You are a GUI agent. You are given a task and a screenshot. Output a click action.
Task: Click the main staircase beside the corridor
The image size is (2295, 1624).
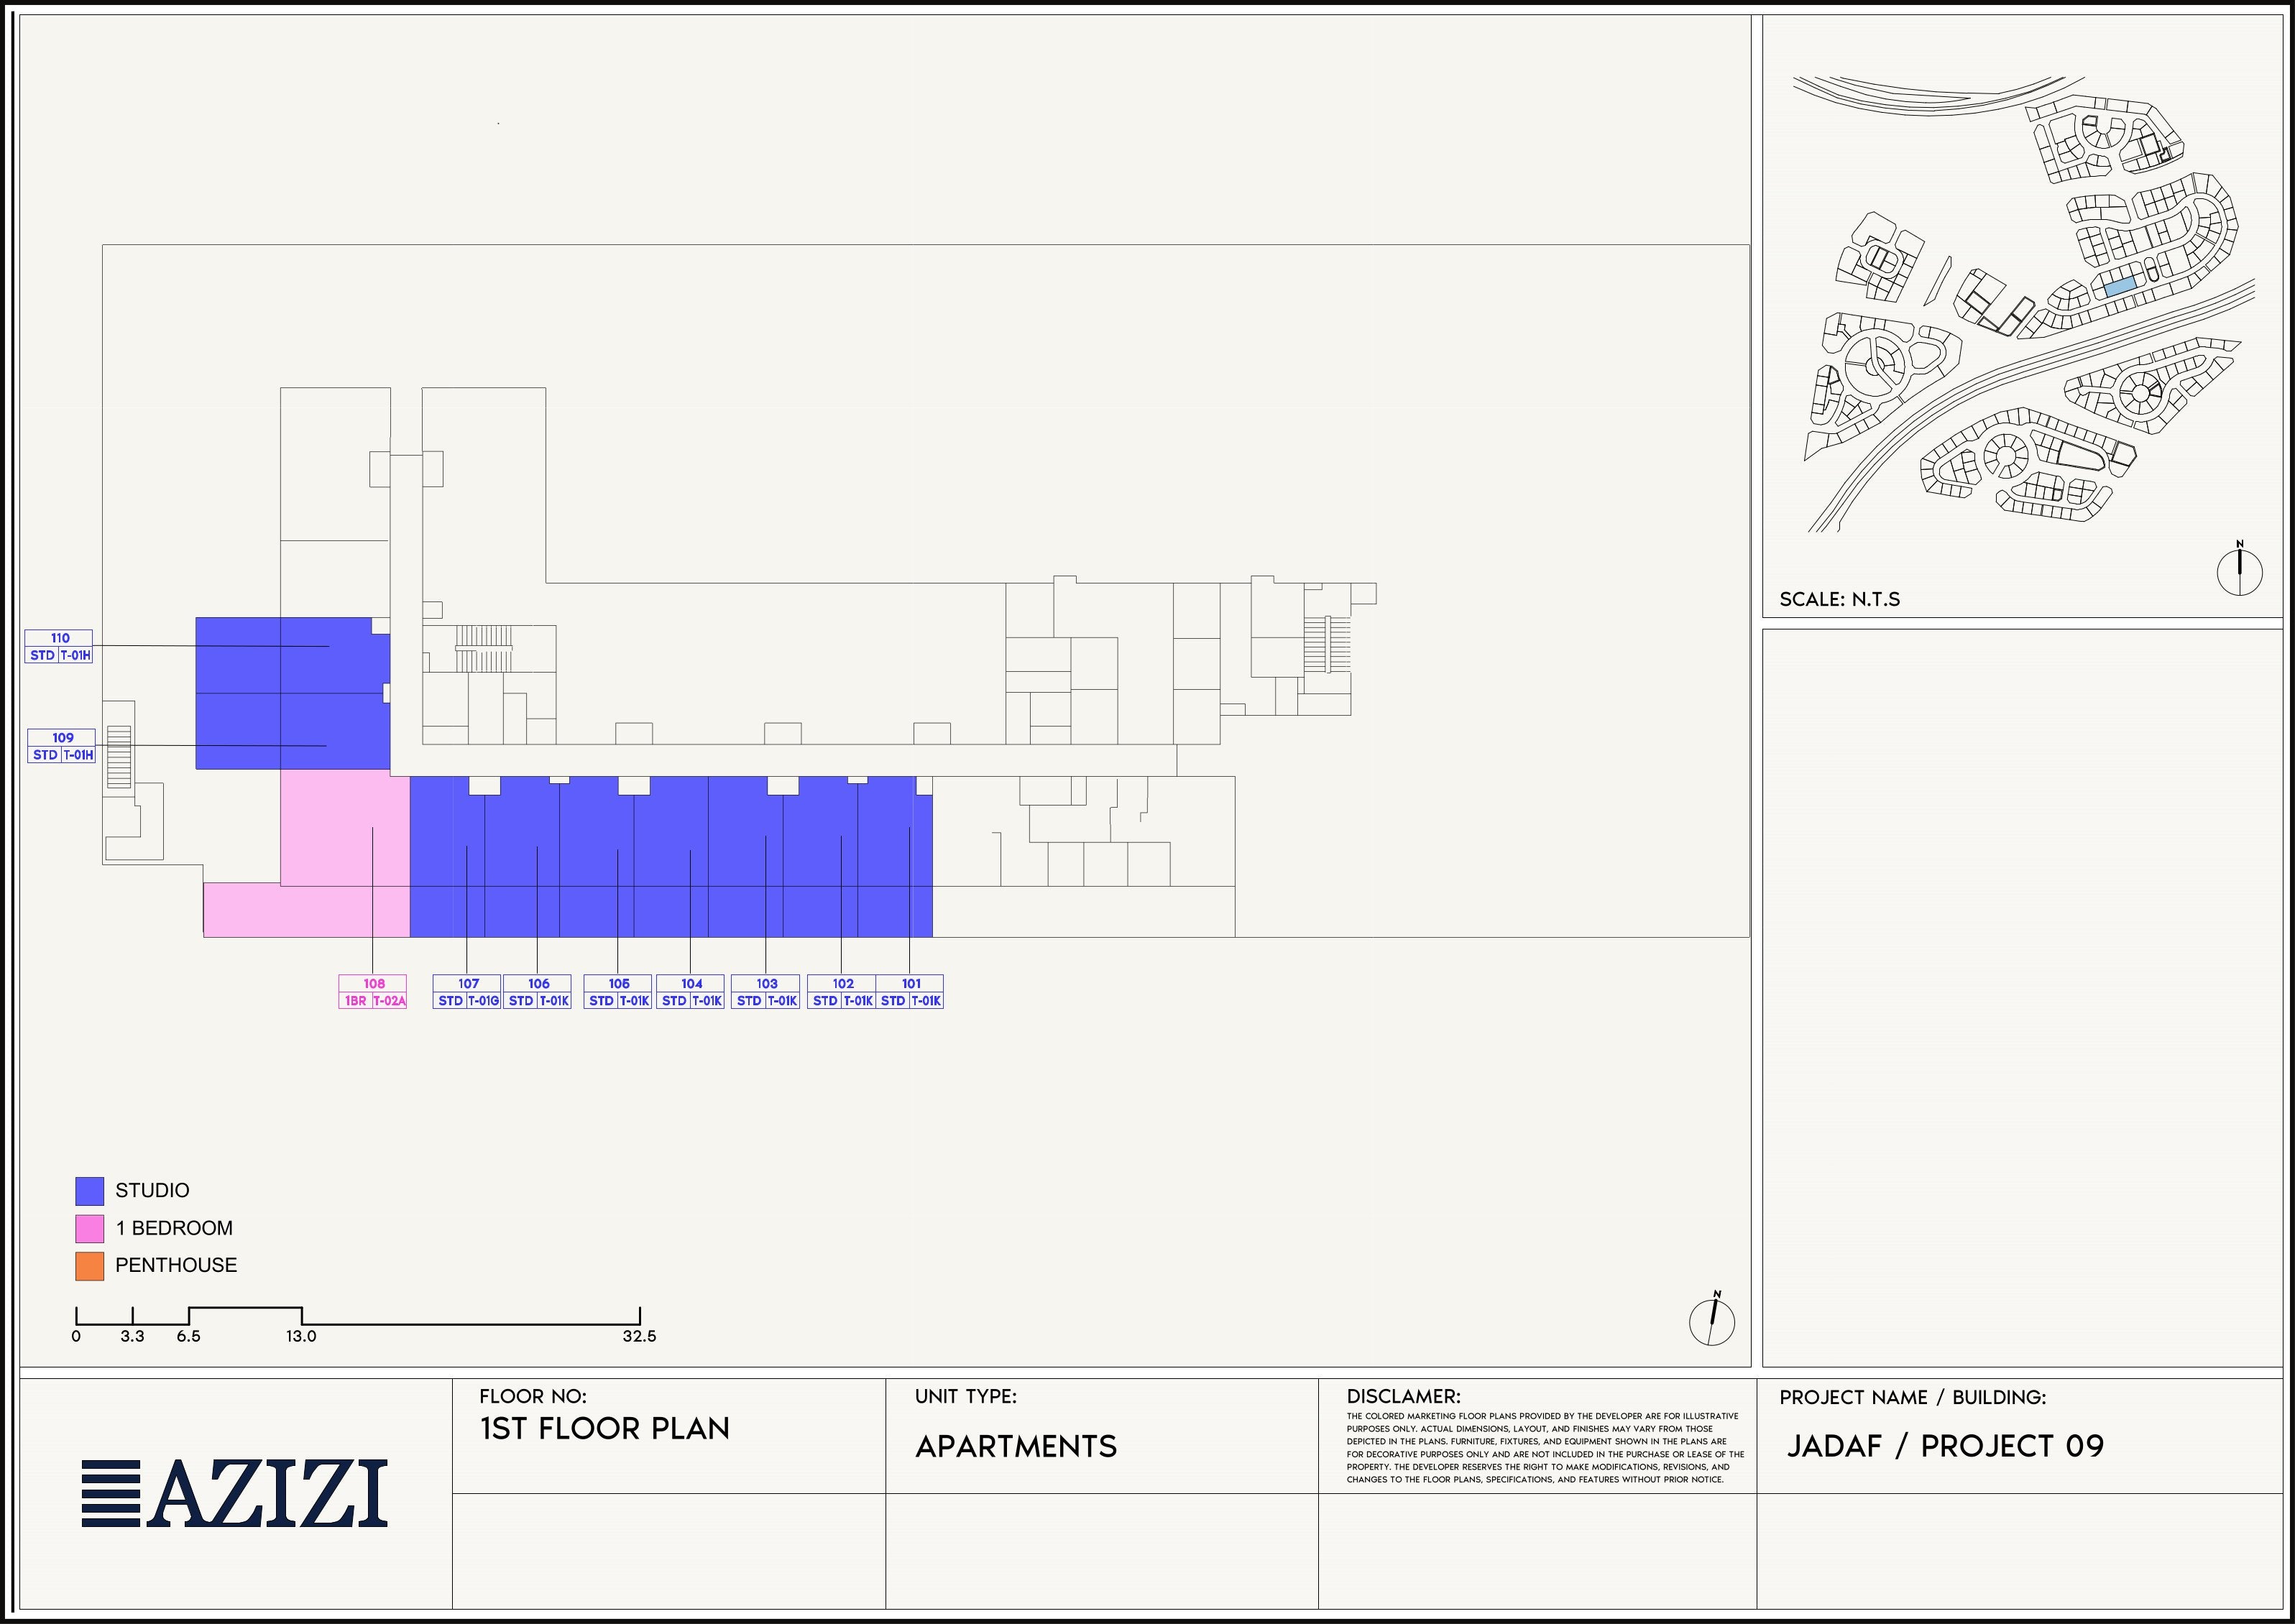click(x=484, y=649)
